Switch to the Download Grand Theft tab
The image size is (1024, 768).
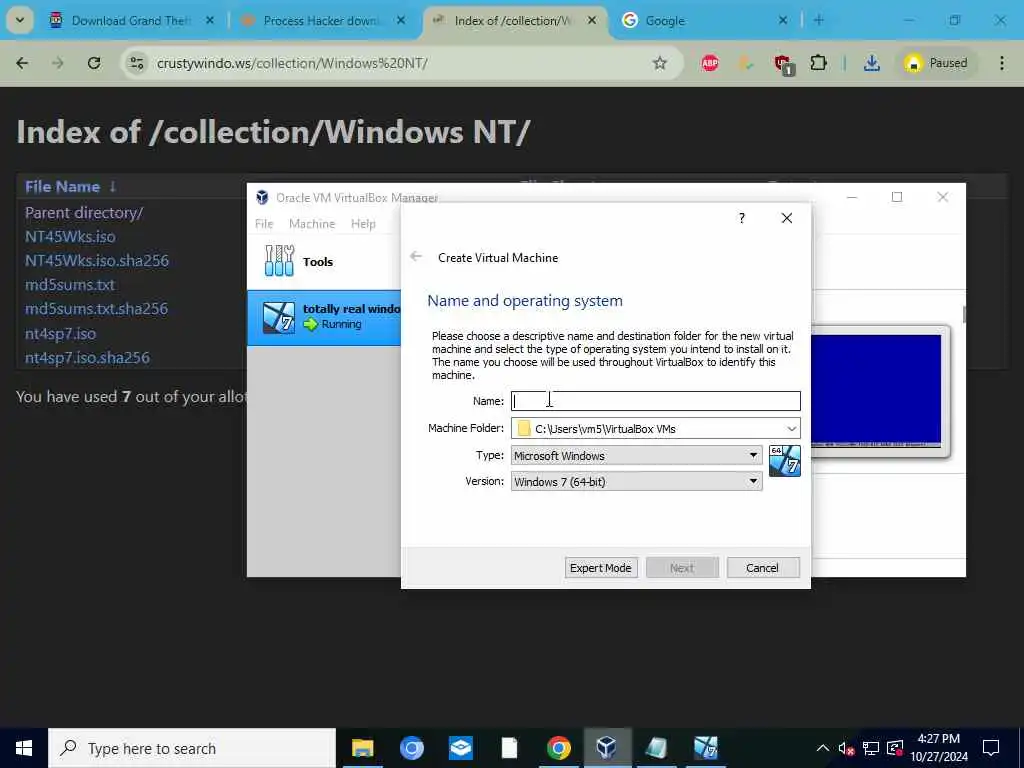point(131,21)
